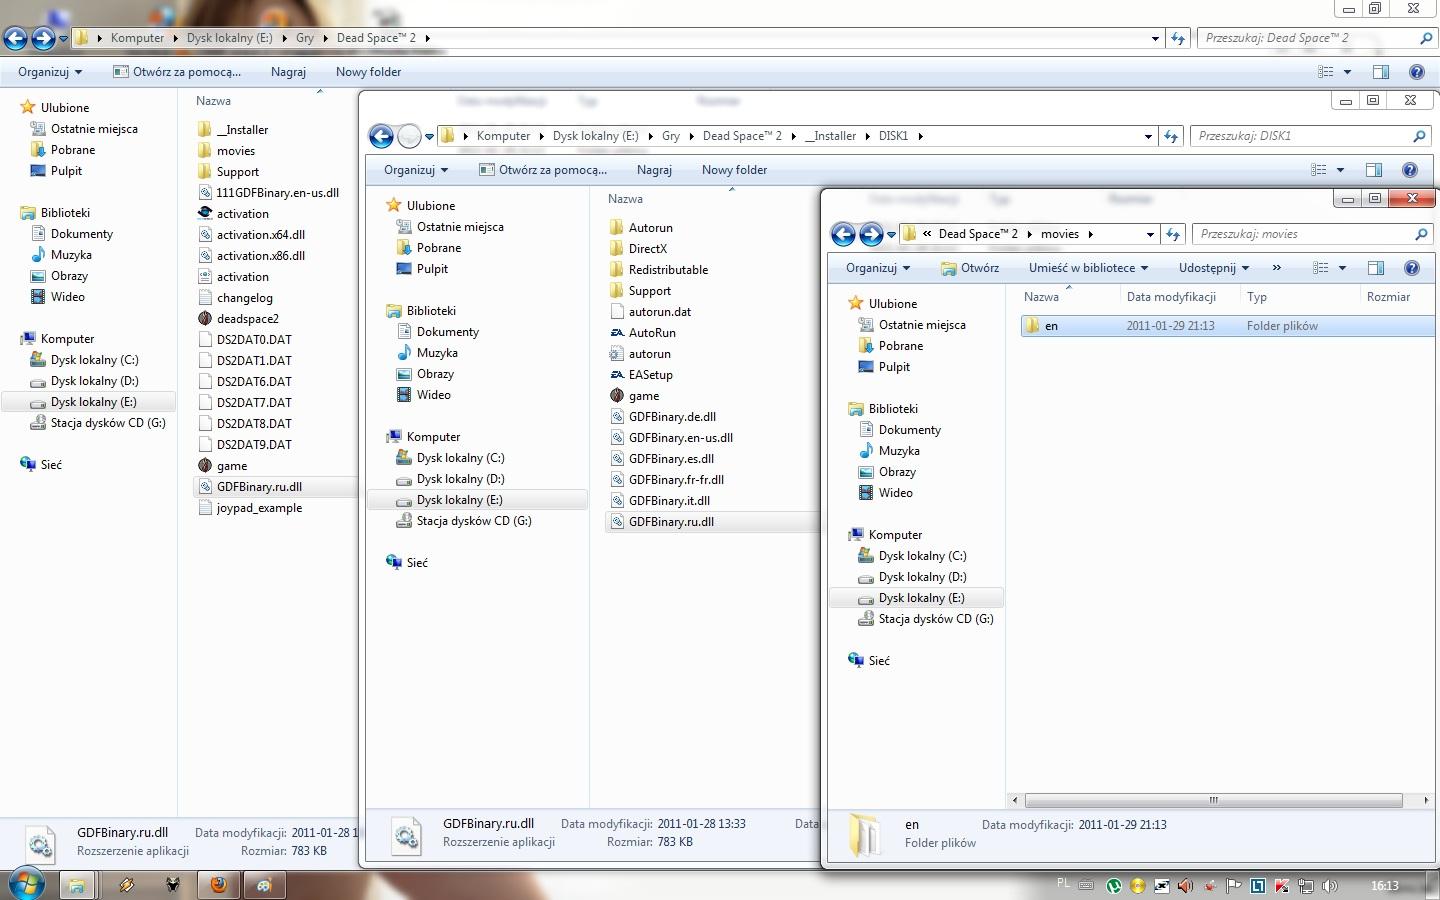Change view icon in the Dead Space 2 window
The width and height of the screenshot is (1440, 900).
pos(1326,72)
